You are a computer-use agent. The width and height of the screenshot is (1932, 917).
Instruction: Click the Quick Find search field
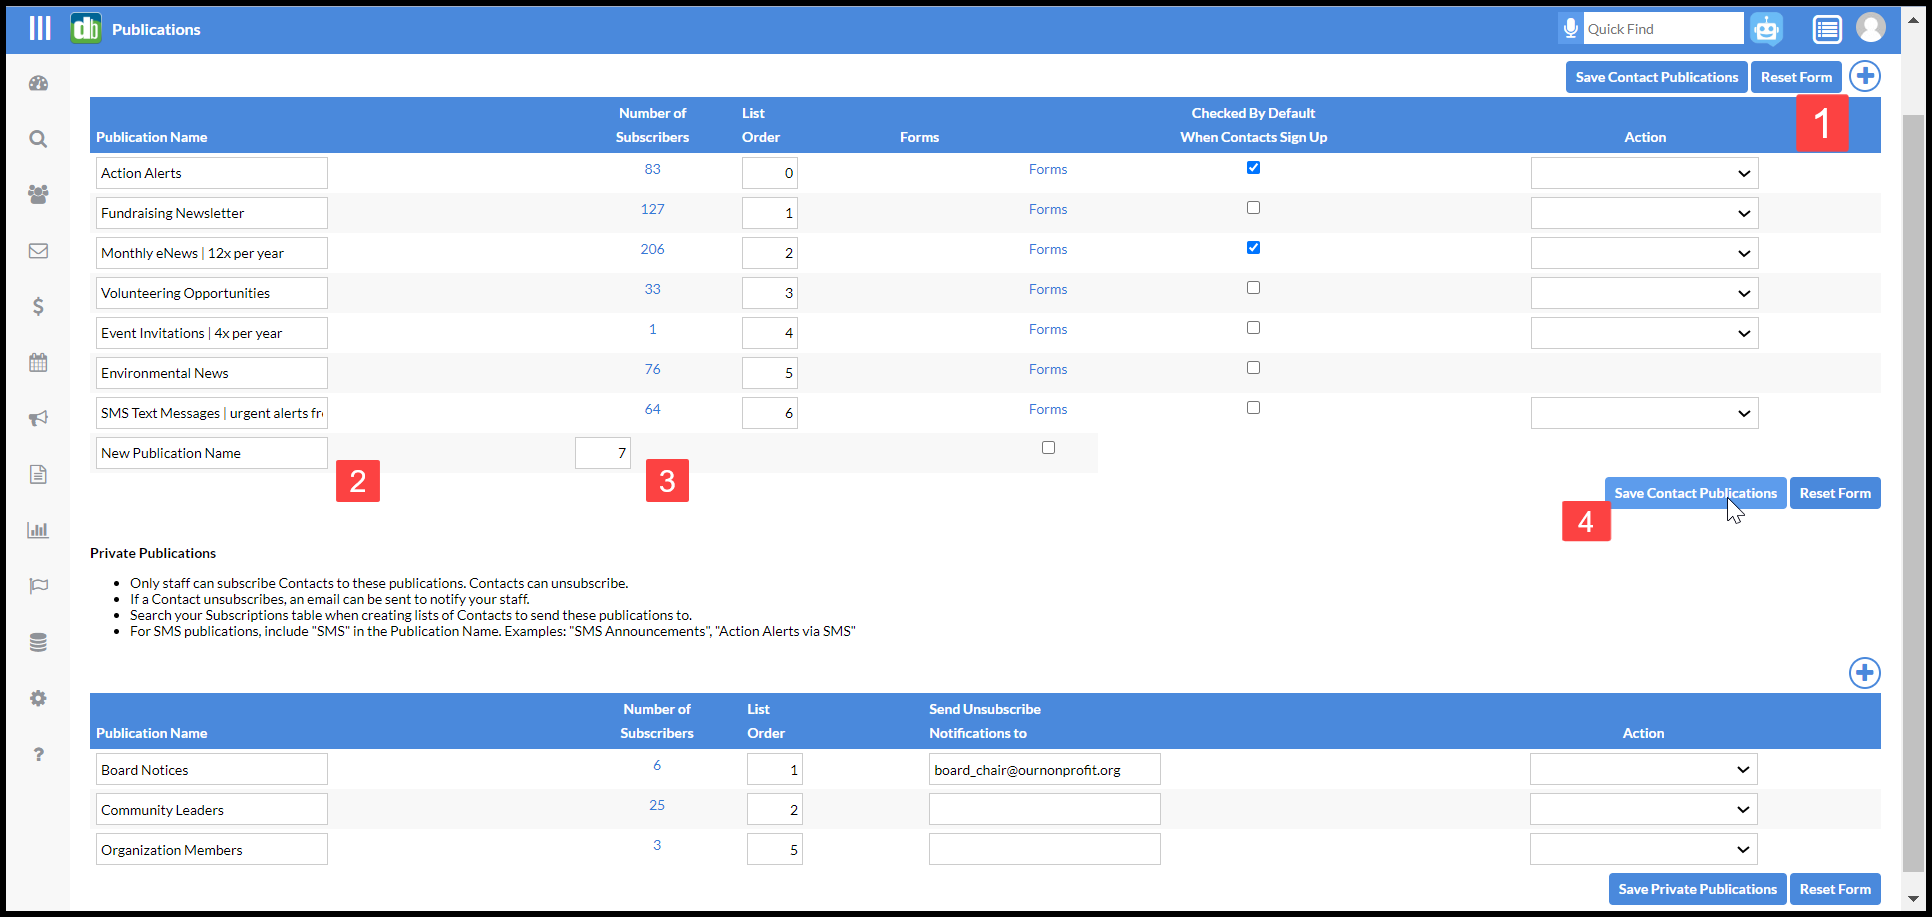point(1663,29)
